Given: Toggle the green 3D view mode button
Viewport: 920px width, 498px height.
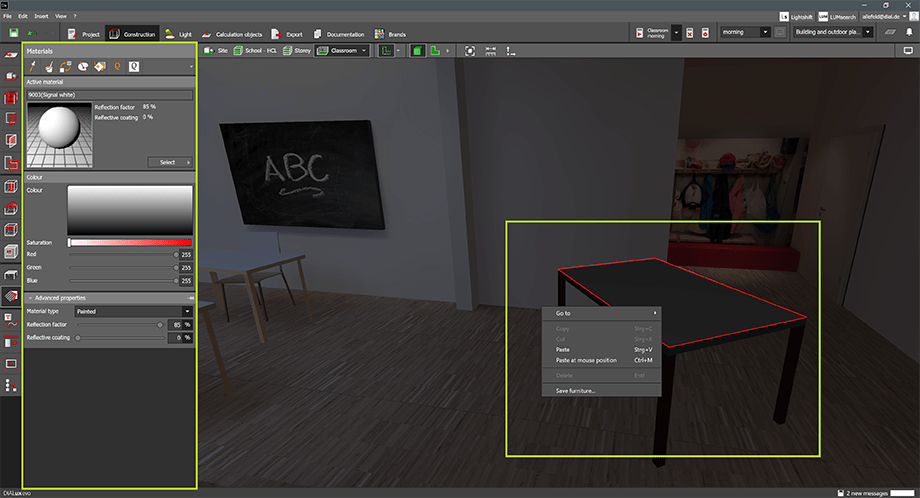Looking at the screenshot, I should pos(417,50).
